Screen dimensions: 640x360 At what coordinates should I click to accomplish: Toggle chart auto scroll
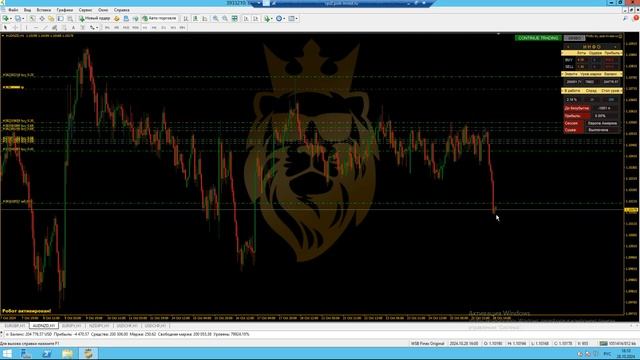[246, 18]
